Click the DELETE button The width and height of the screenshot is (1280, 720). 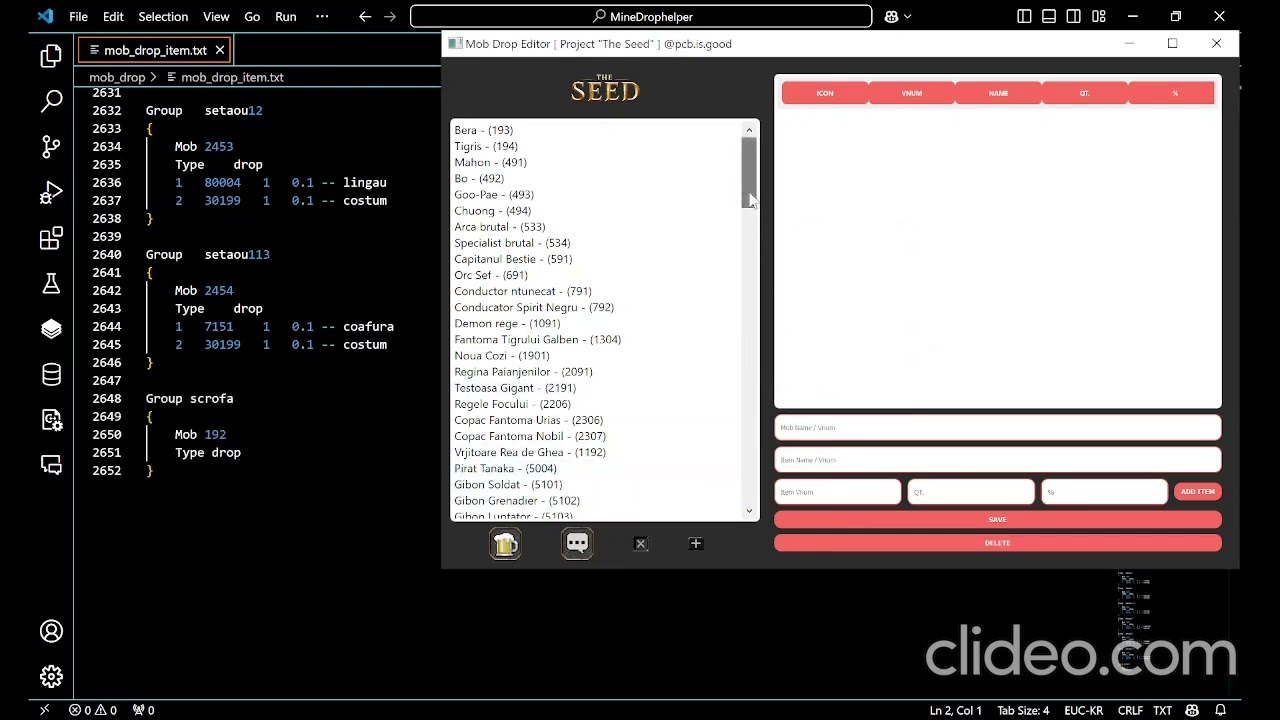[x=997, y=543]
